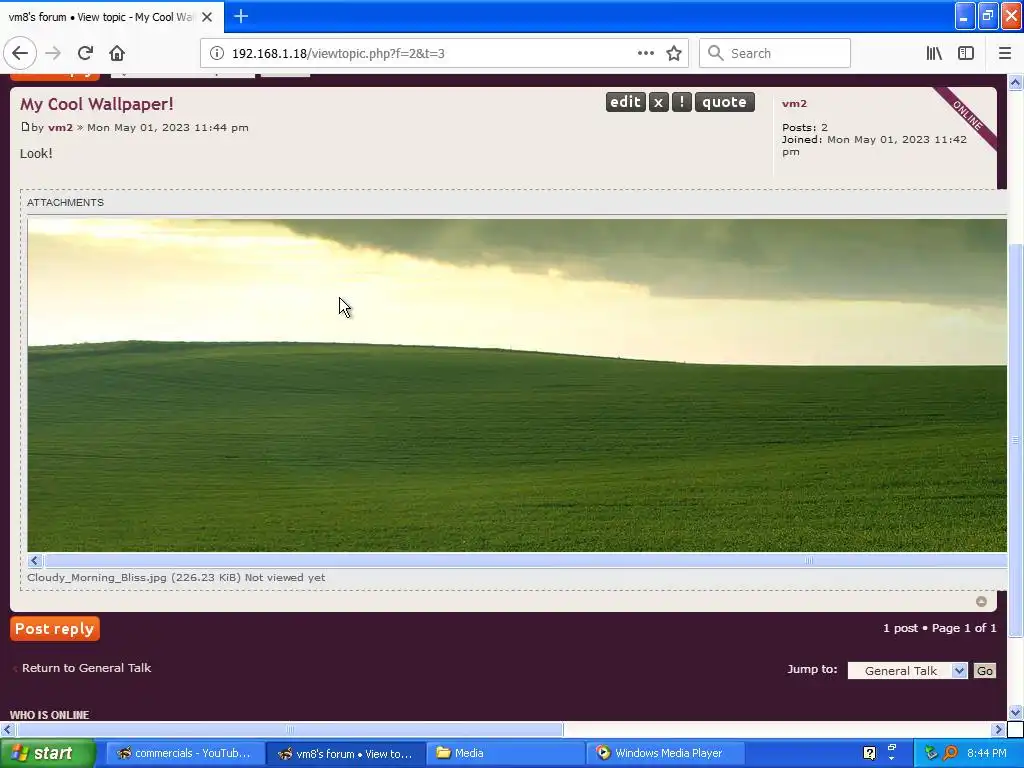Click the bottom horizontal scrollbar thumb

pyautogui.click(x=290, y=729)
